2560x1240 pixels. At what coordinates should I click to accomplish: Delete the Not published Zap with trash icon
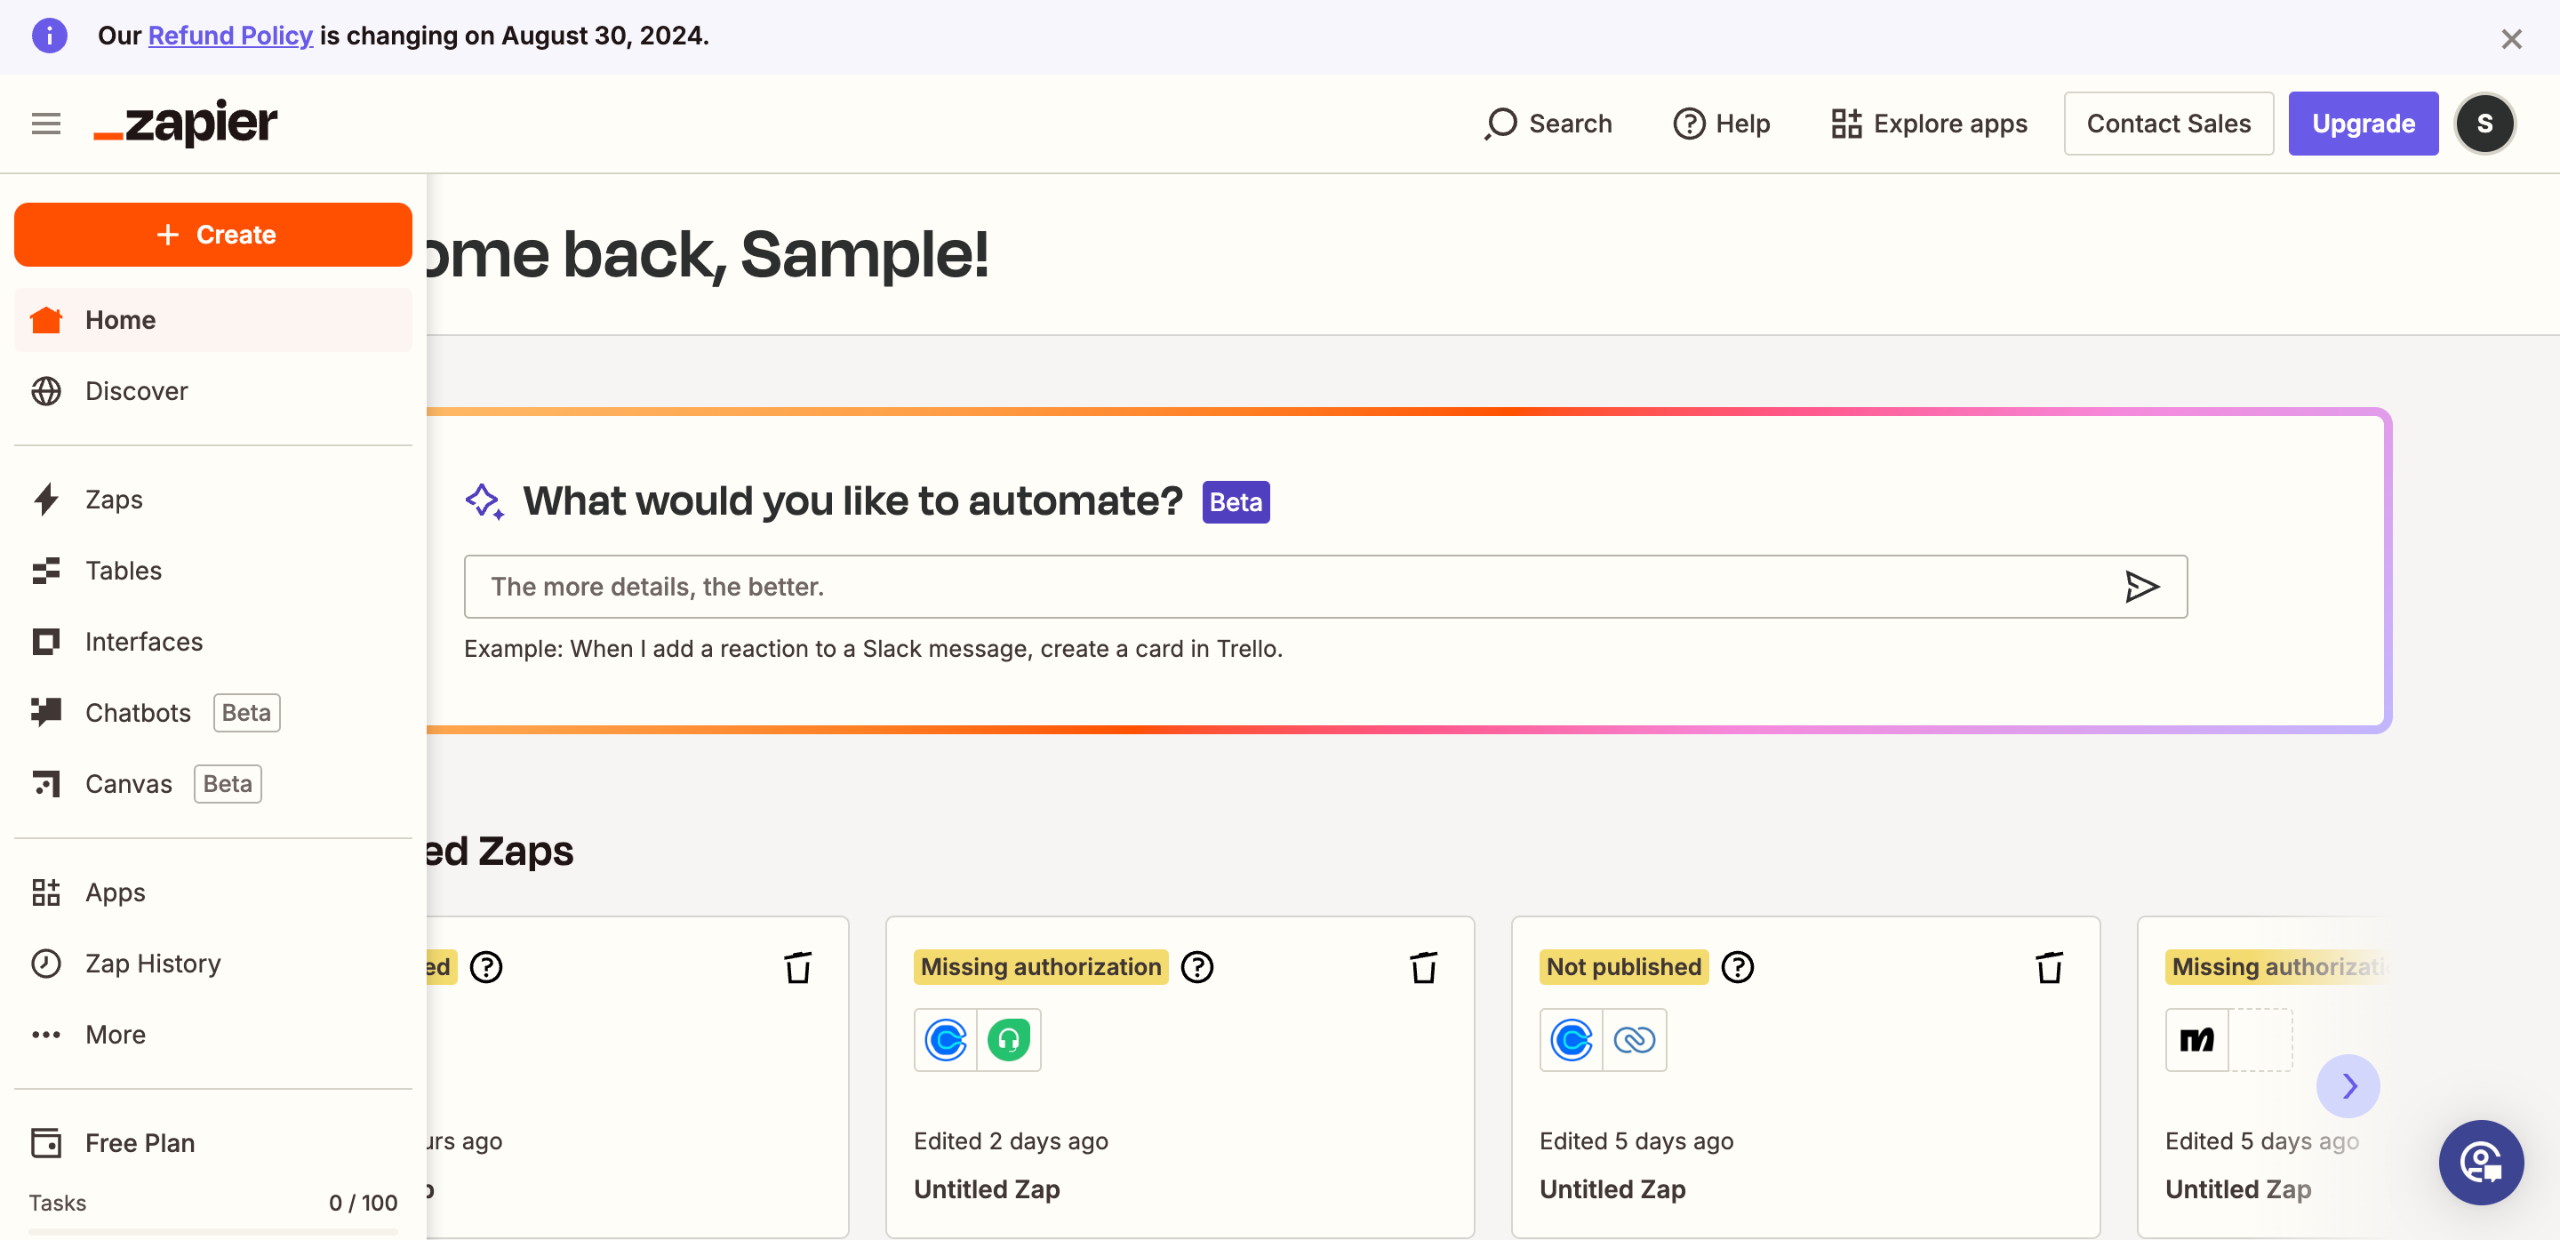tap(2049, 967)
